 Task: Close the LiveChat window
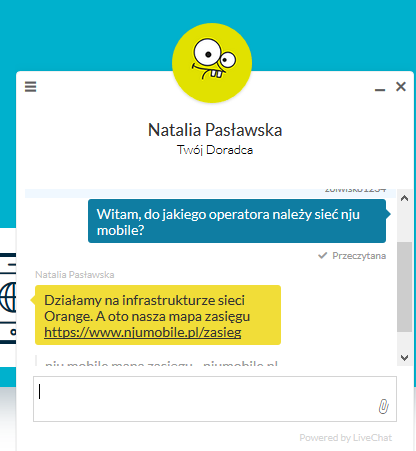(401, 87)
